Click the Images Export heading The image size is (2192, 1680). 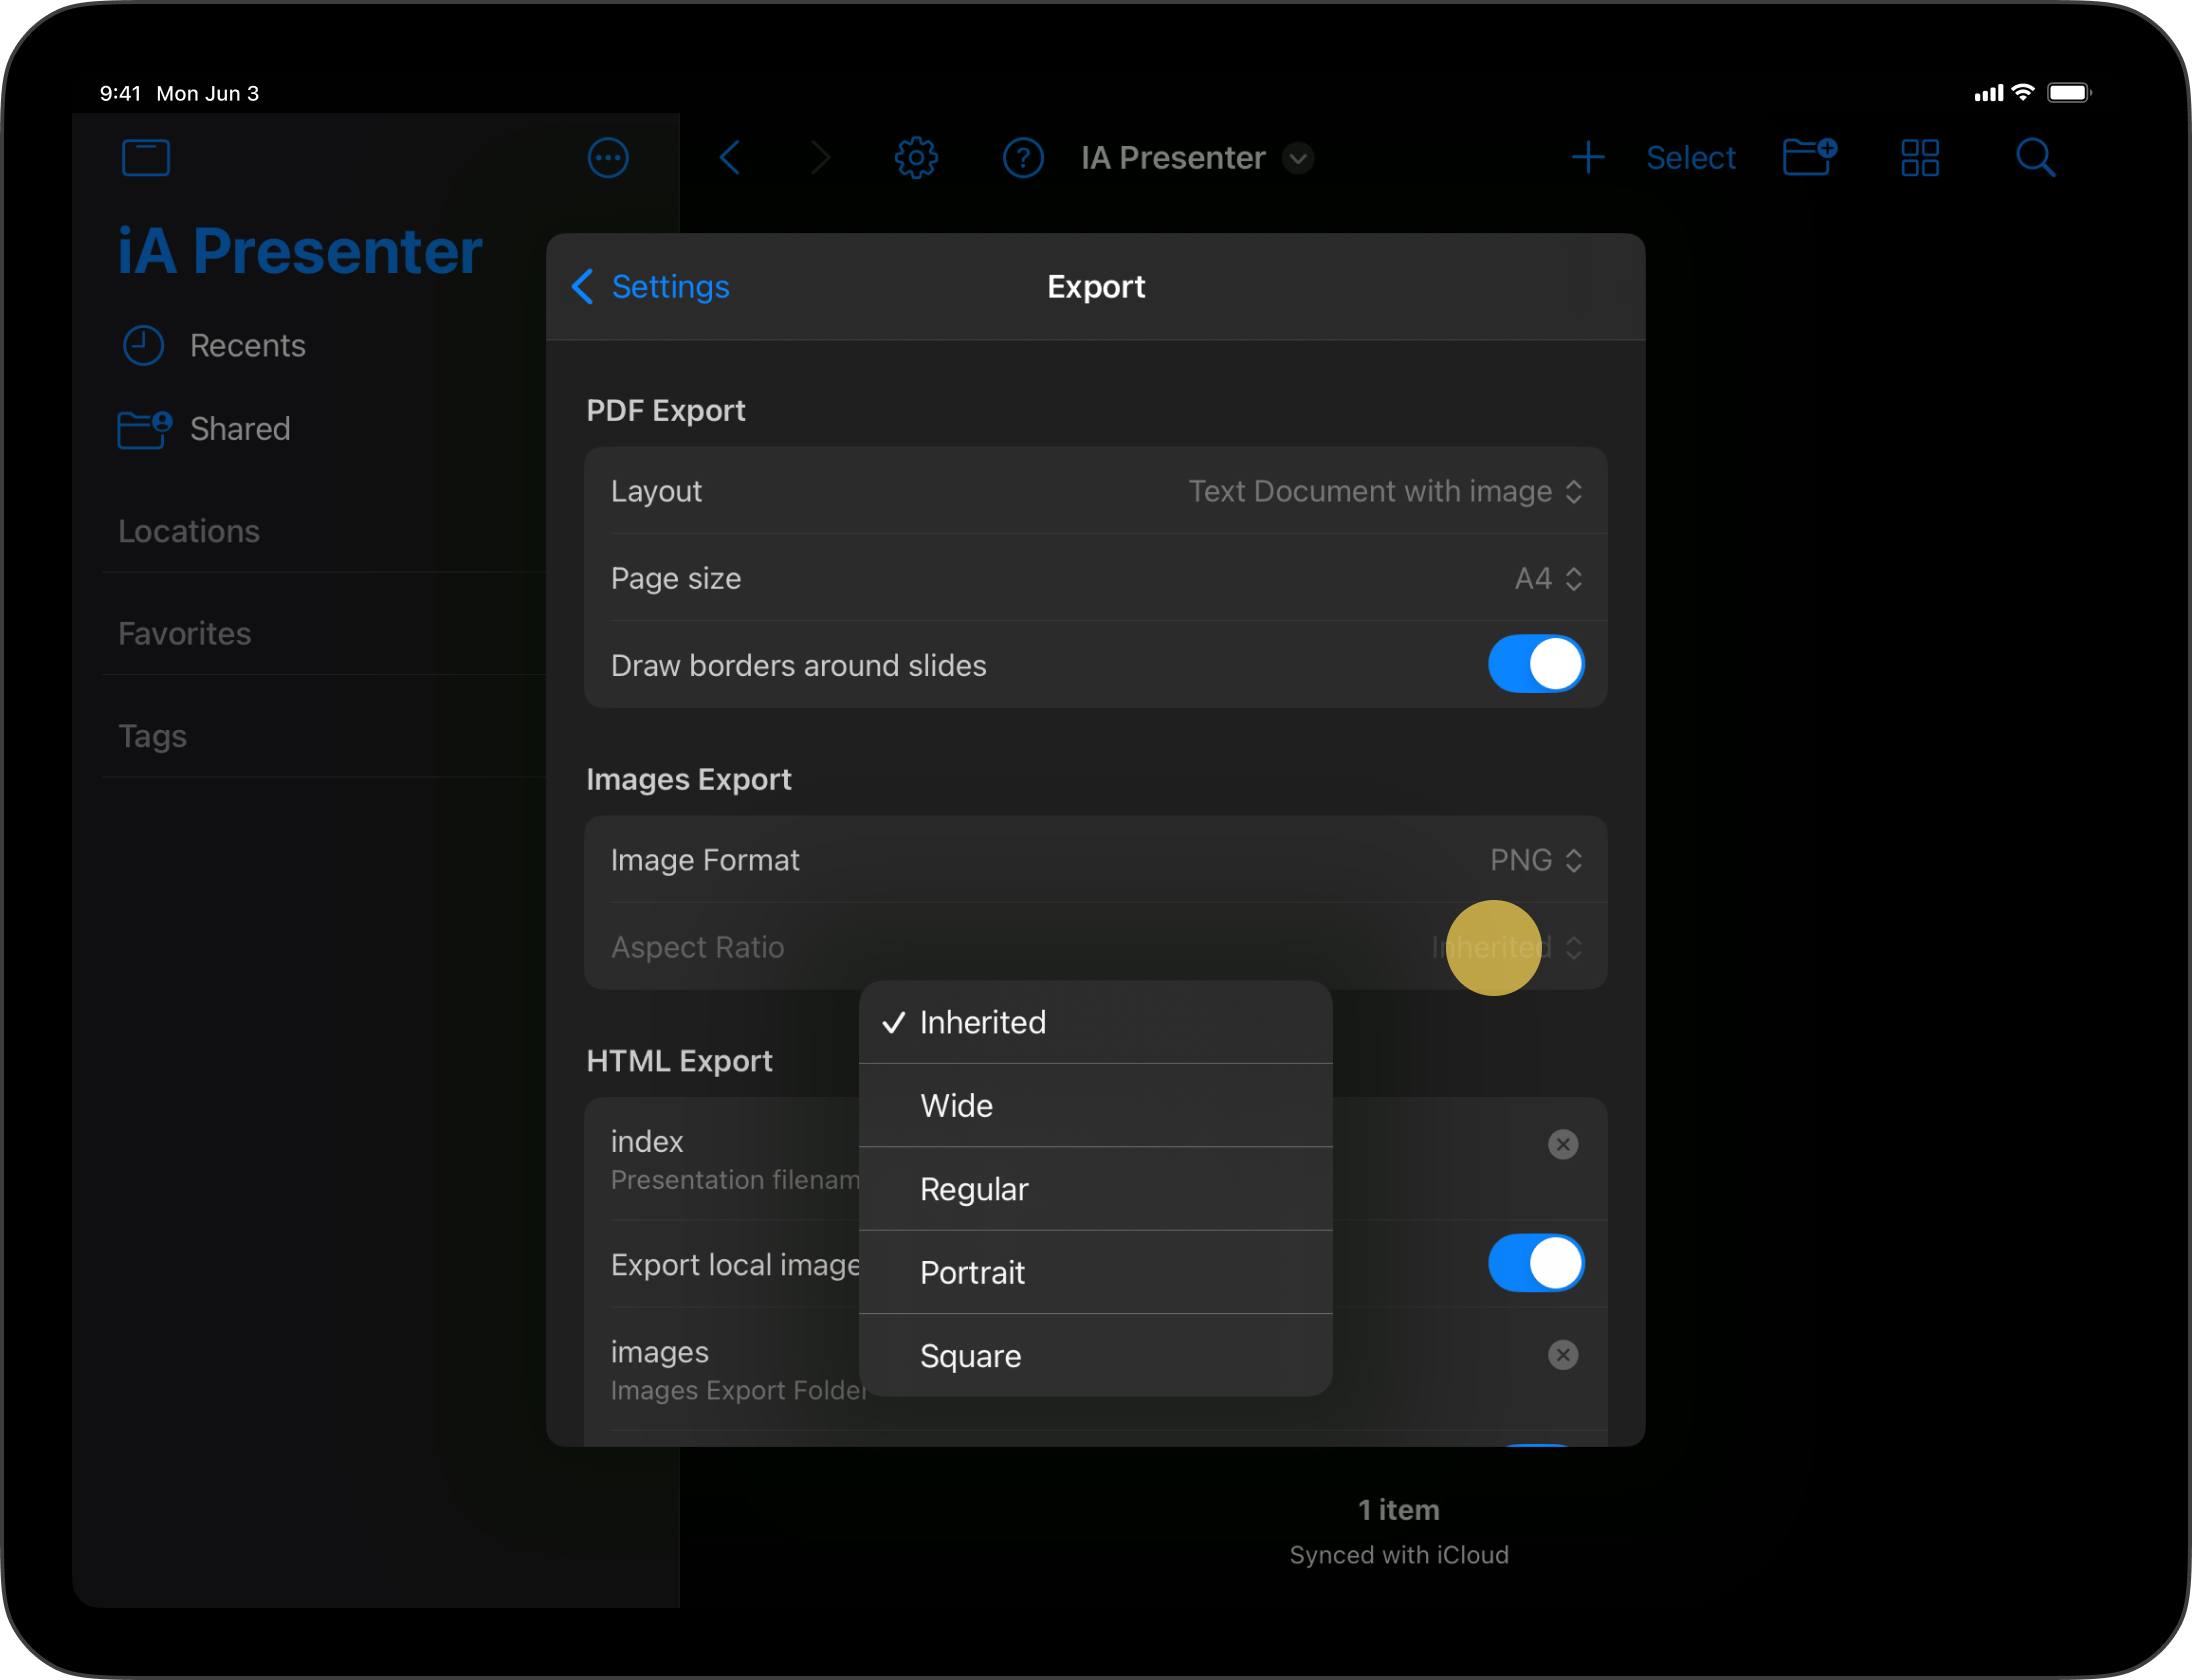(689, 779)
